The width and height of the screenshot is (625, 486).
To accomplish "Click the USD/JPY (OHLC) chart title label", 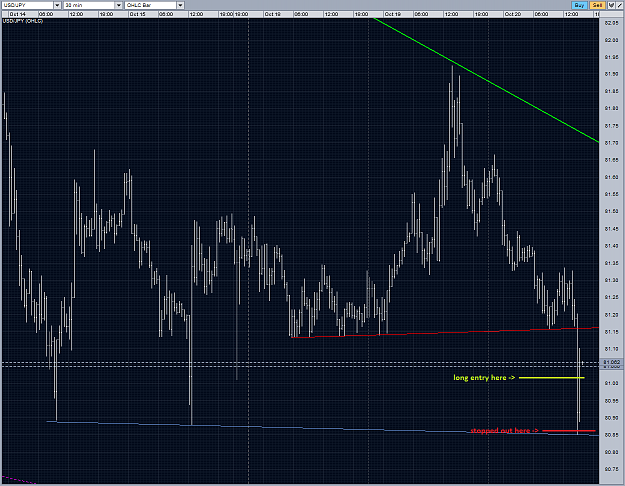I will click(23, 21).
